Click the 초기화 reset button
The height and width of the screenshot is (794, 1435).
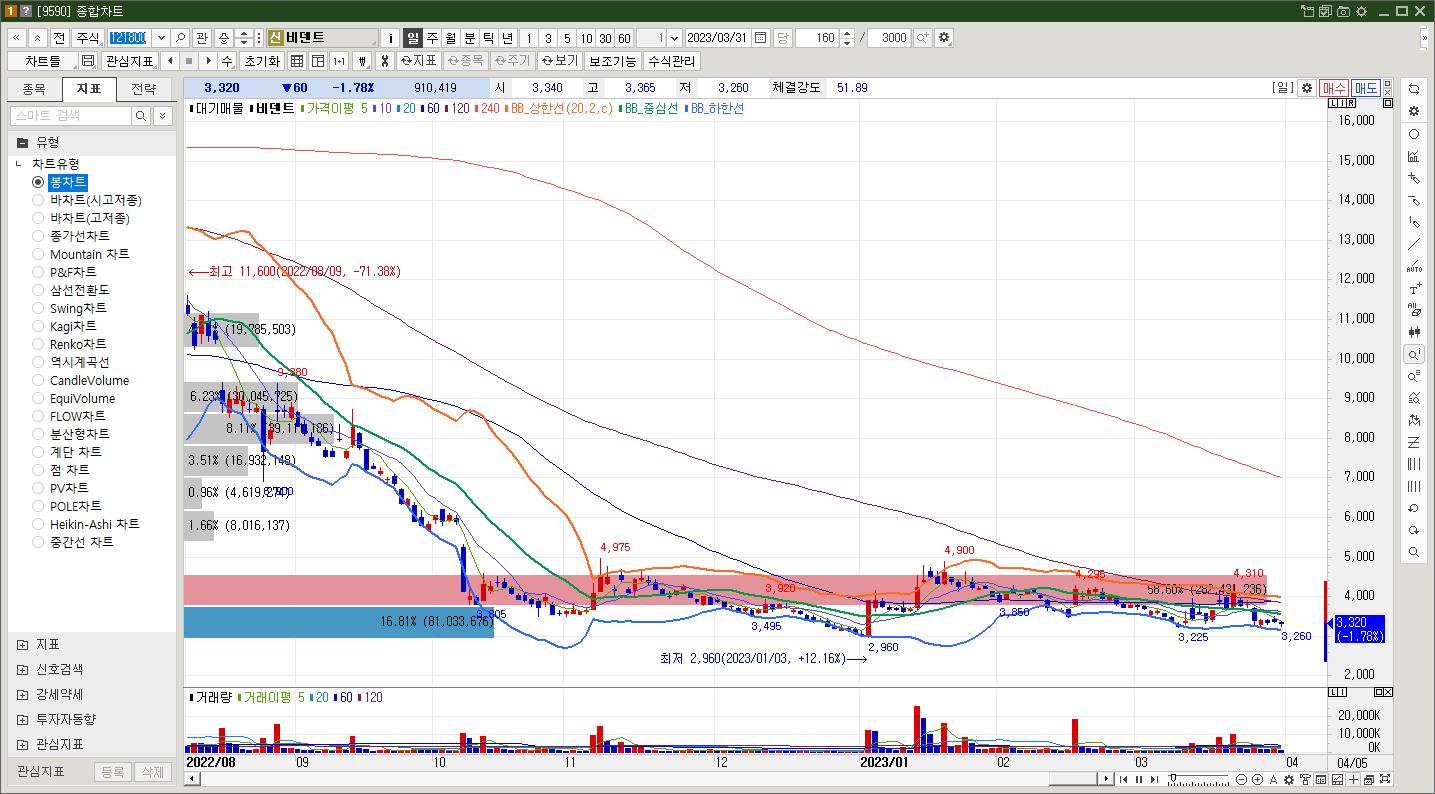[x=261, y=61]
